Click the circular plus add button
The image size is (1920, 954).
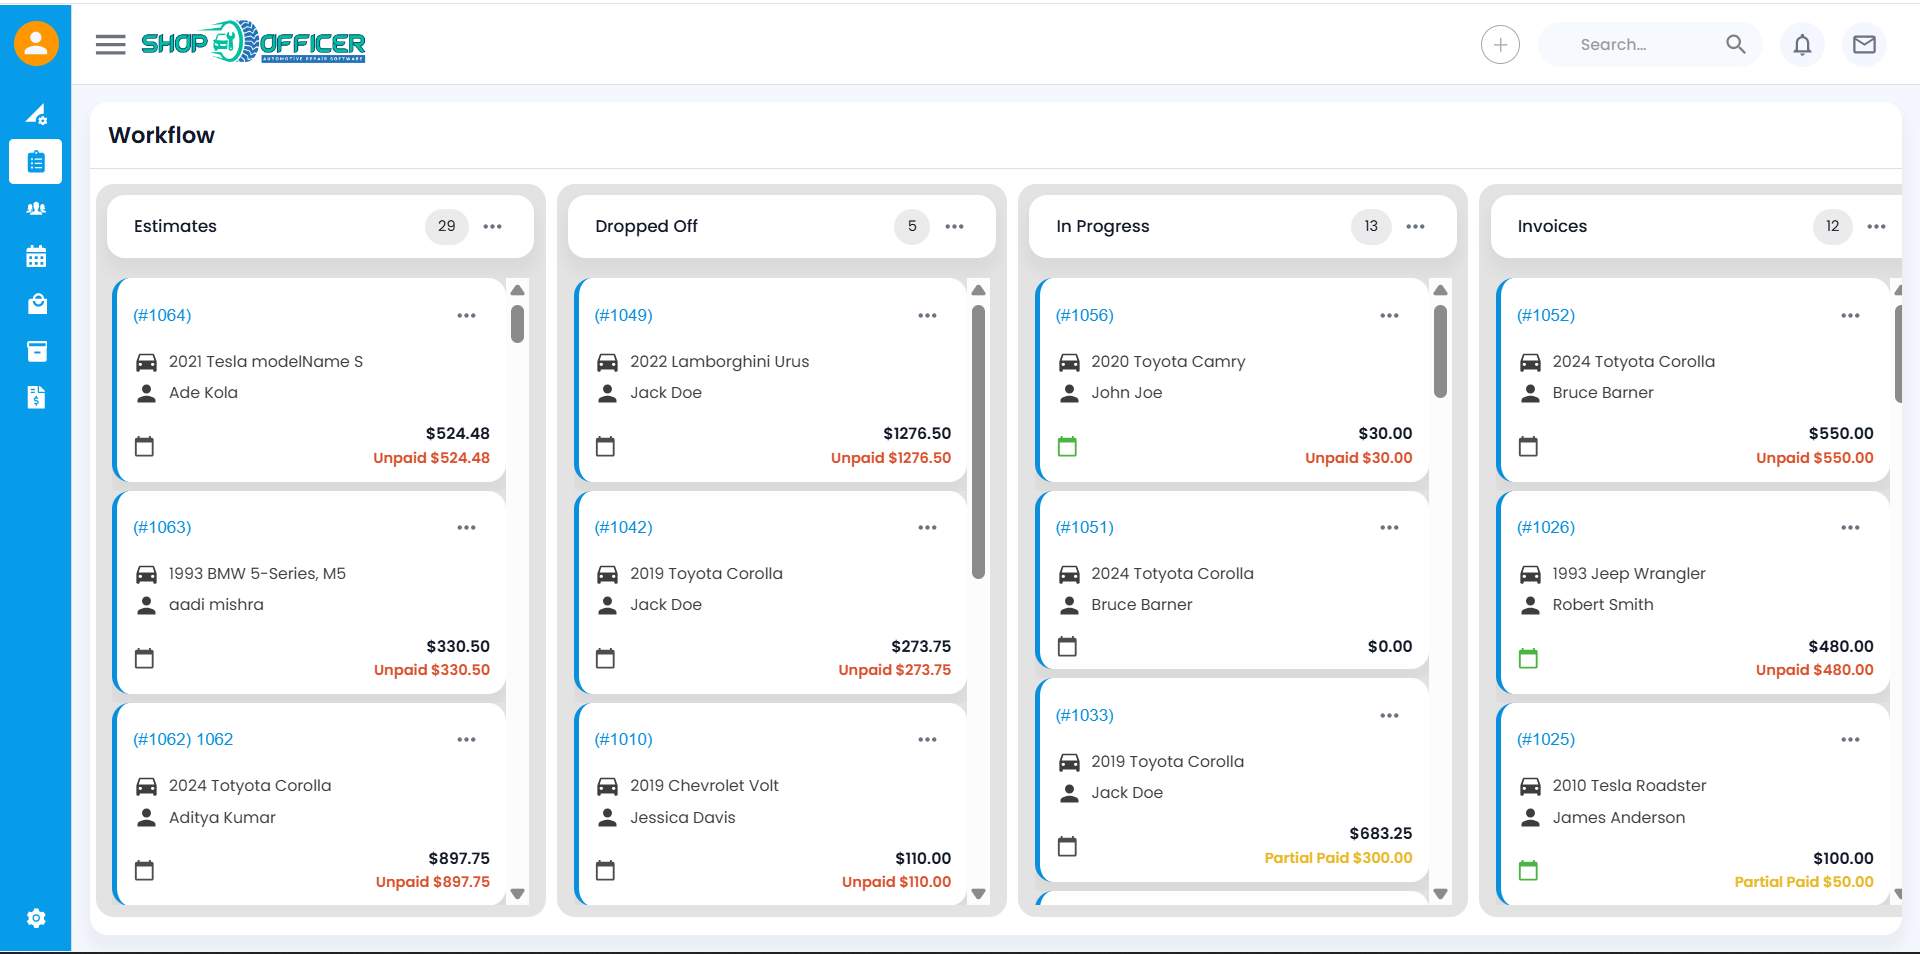[1500, 44]
